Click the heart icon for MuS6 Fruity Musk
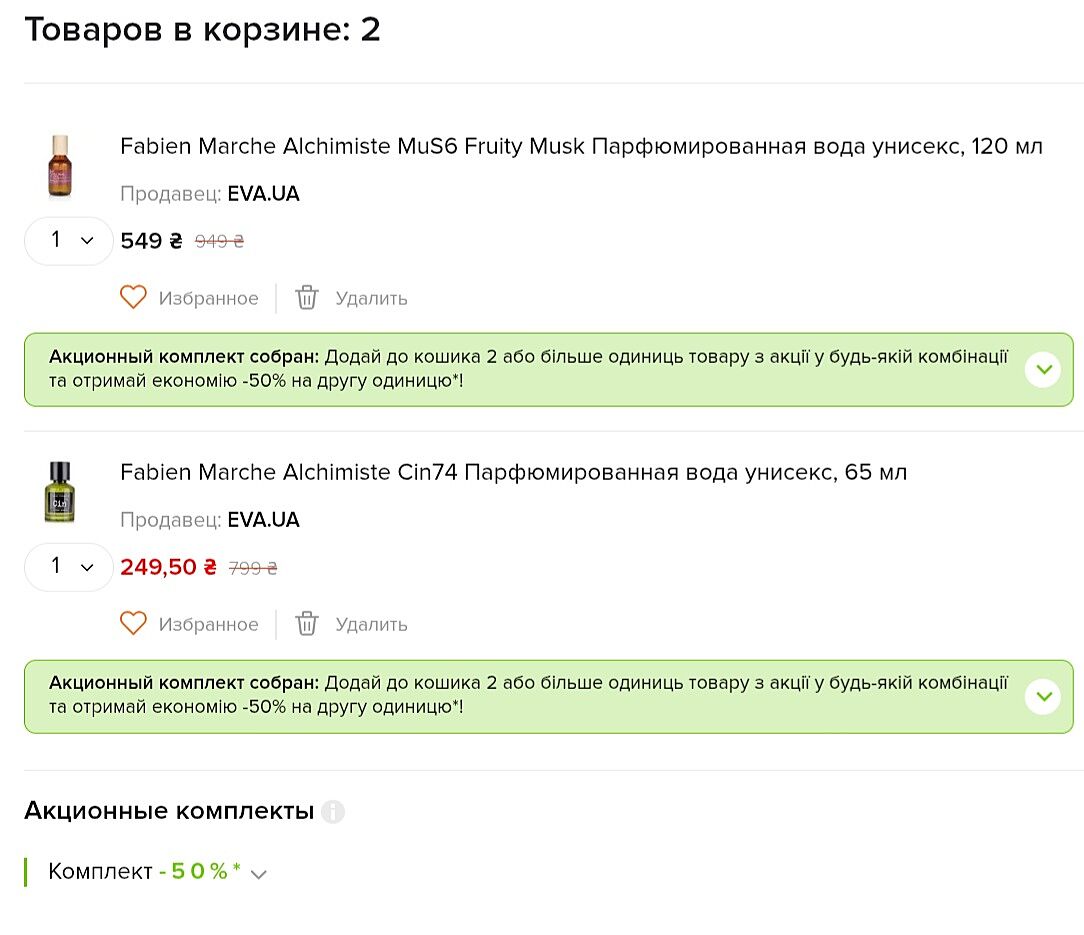This screenshot has width=1084, height=935. [x=133, y=297]
